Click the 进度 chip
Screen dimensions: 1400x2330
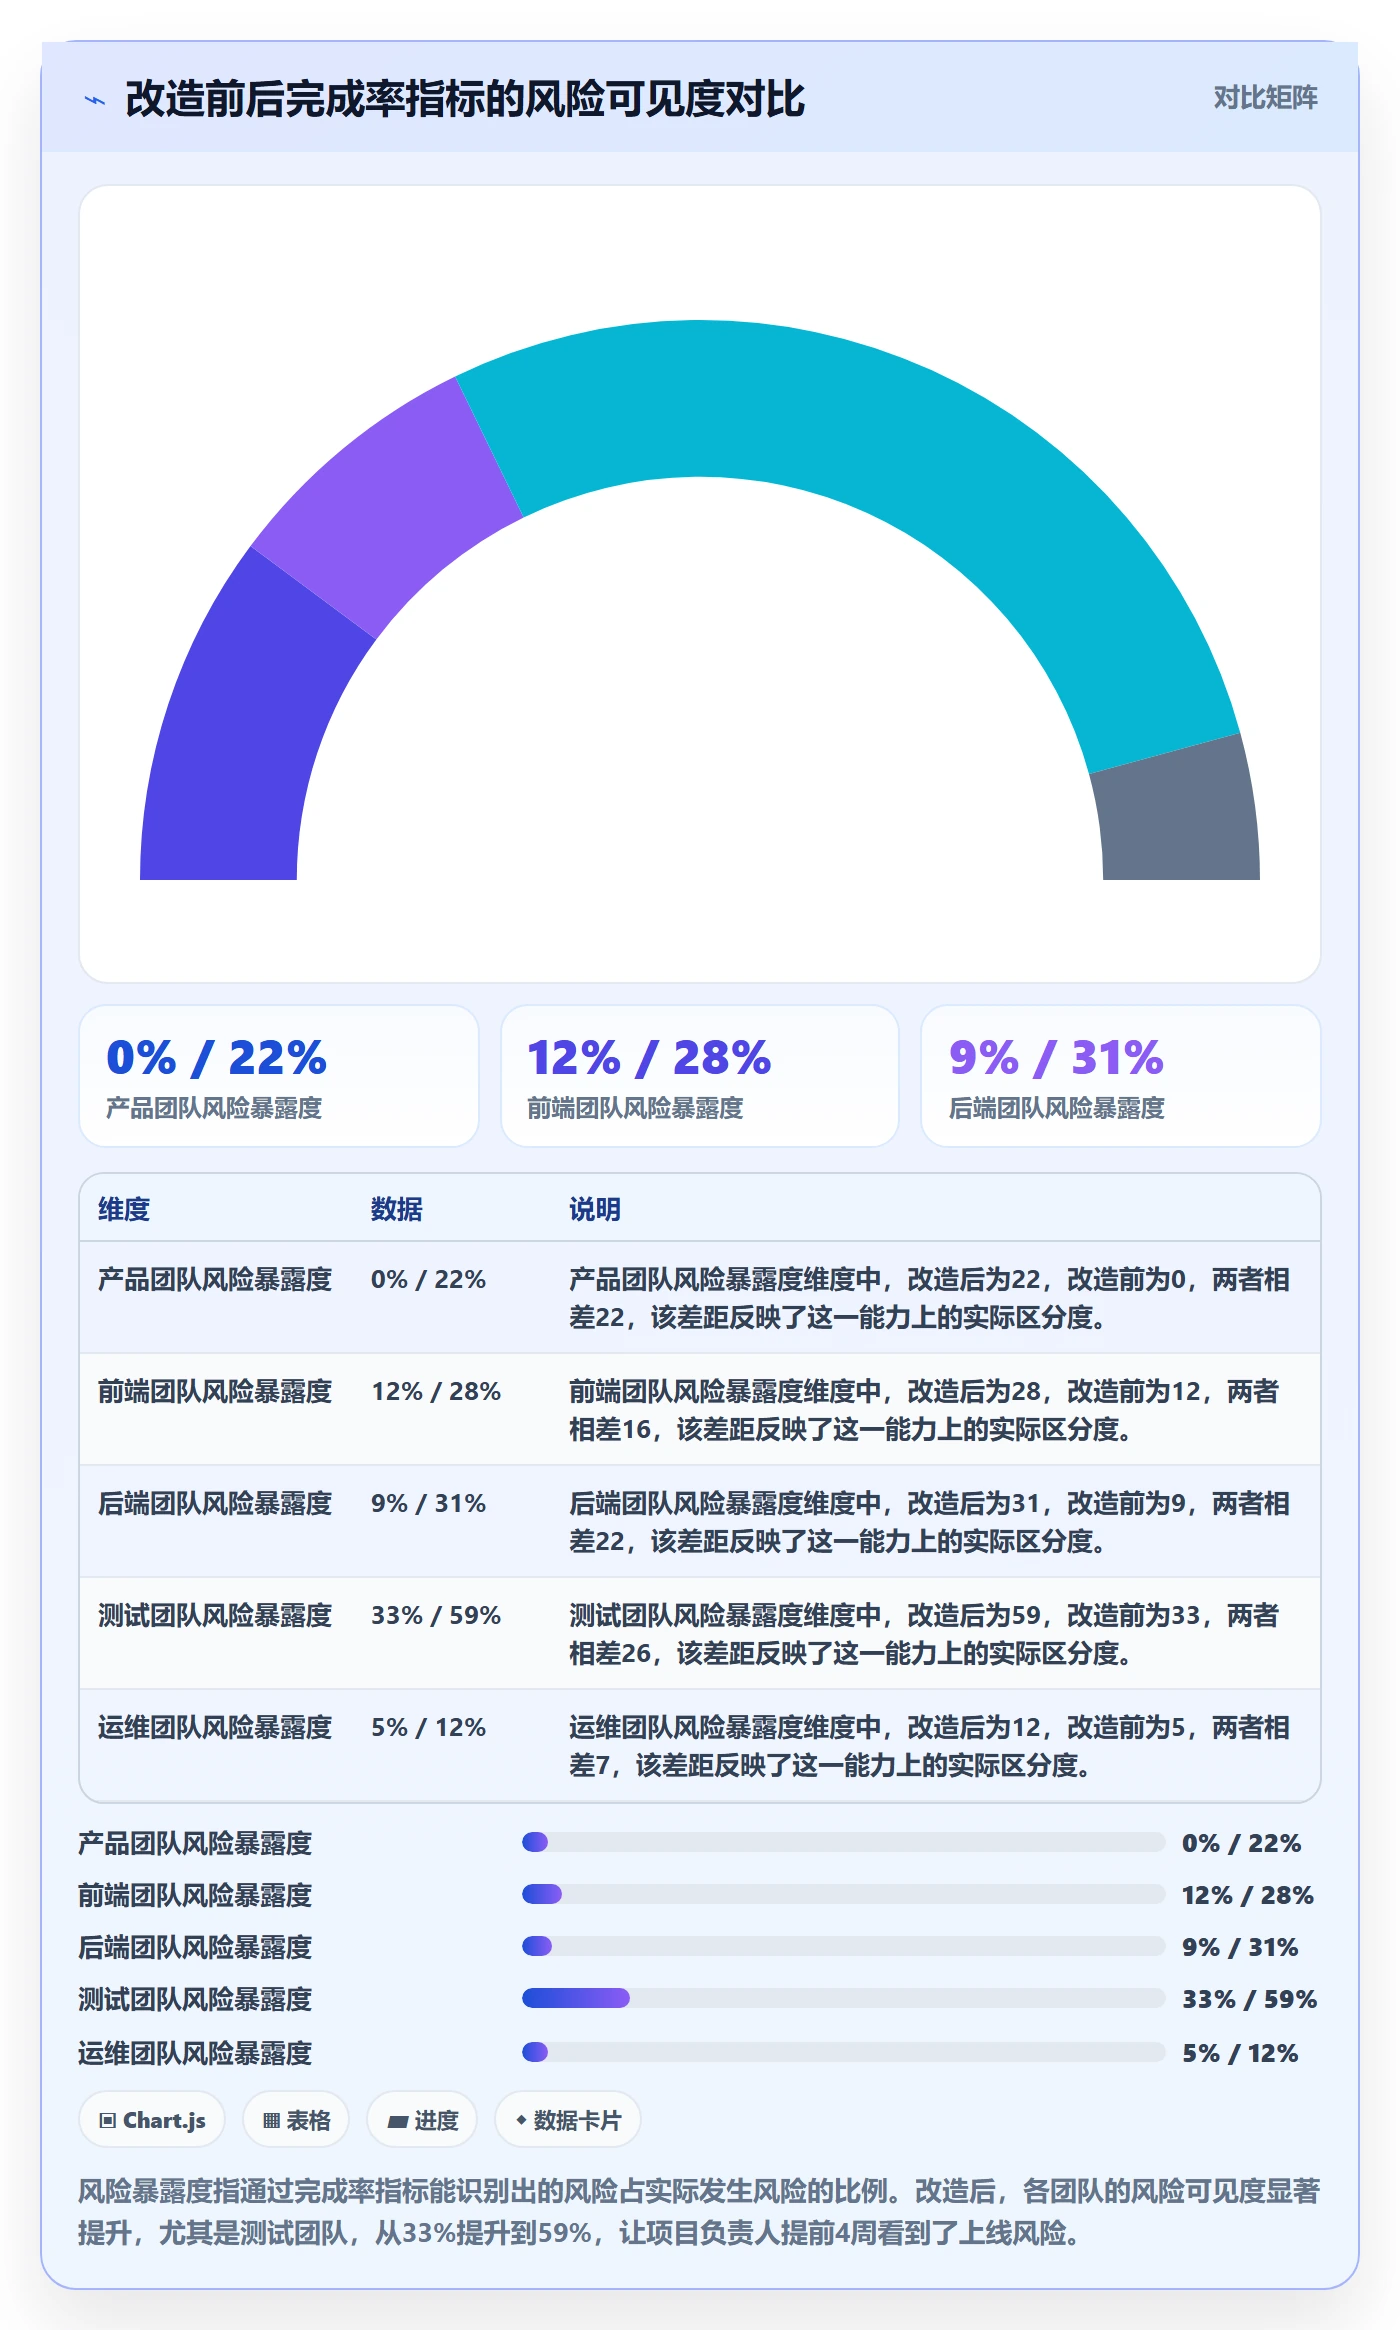coord(422,2120)
